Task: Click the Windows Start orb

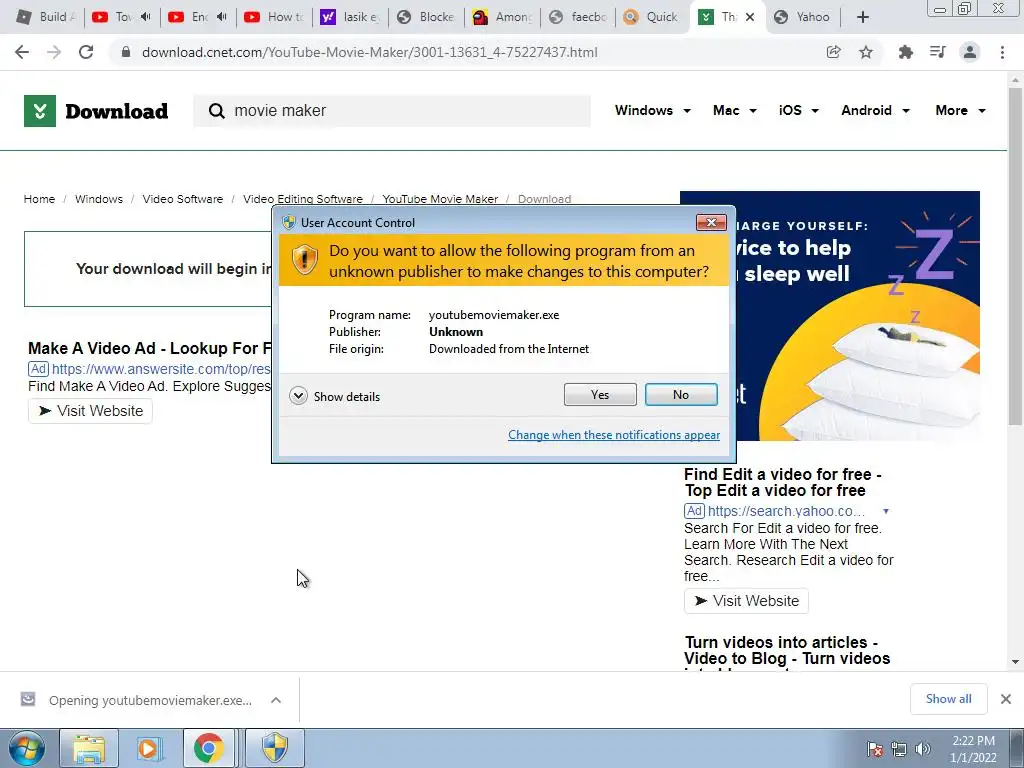Action: click(x=27, y=748)
